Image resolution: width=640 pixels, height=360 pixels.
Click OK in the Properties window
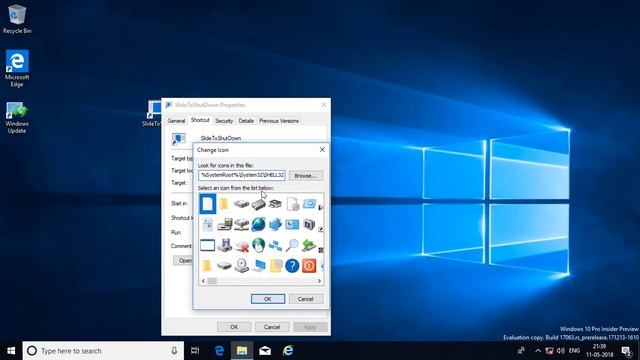coord(234,327)
